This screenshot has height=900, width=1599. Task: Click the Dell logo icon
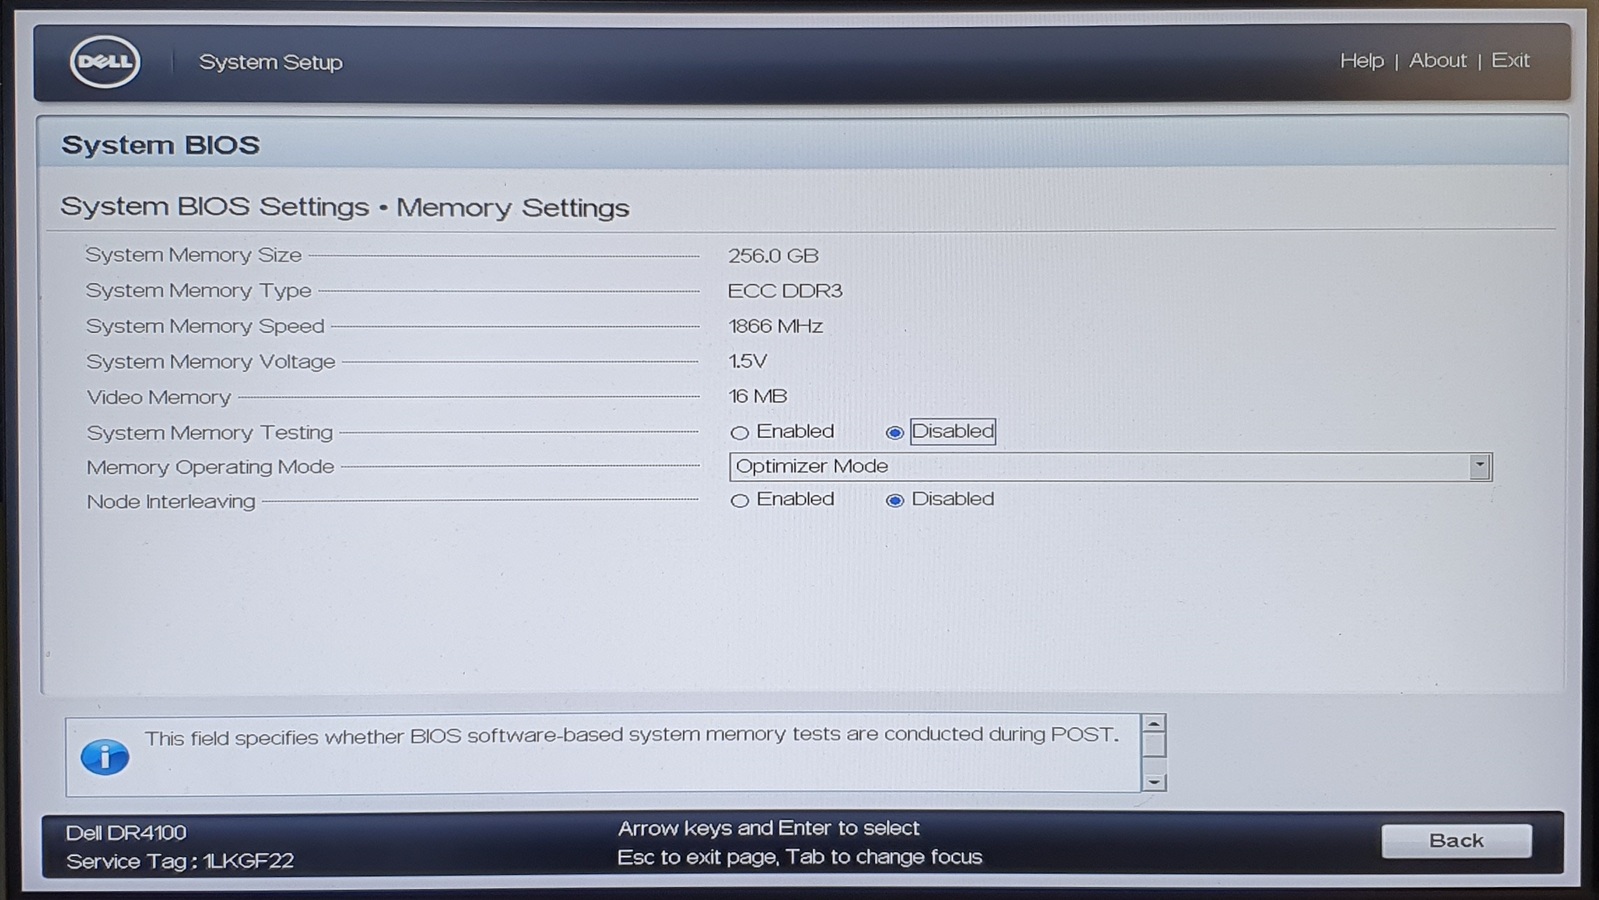[105, 62]
